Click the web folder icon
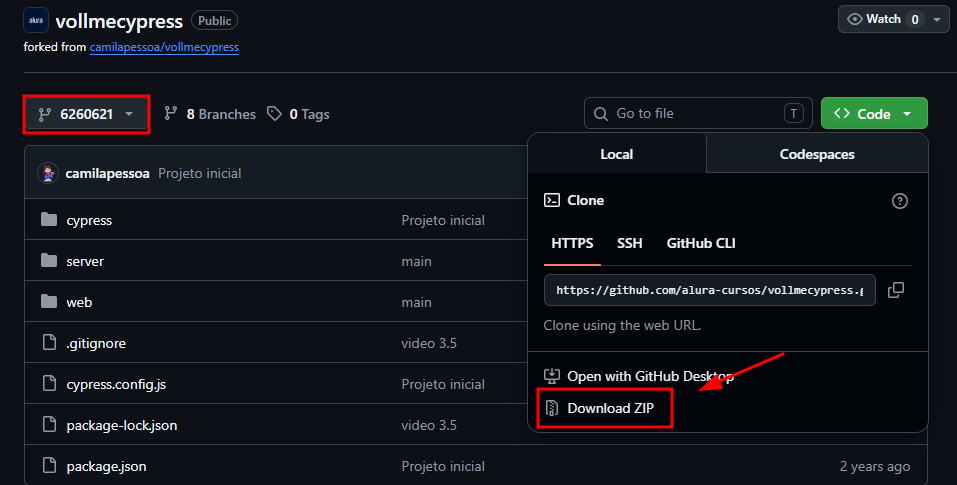This screenshot has width=957, height=485. click(x=49, y=301)
